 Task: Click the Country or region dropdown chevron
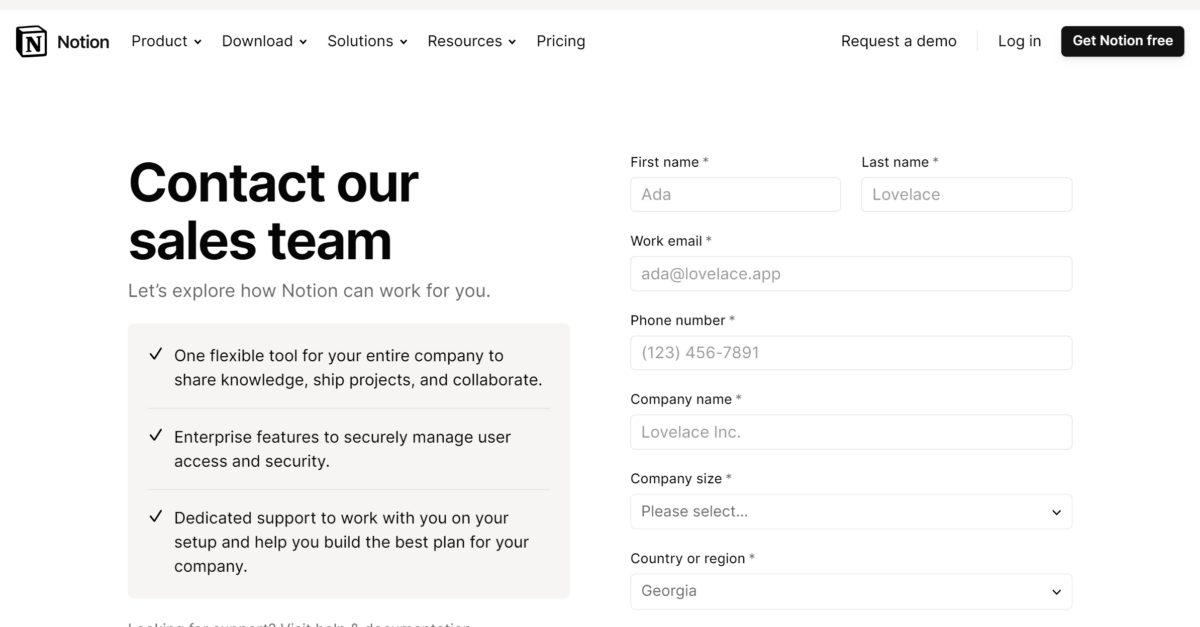click(x=1056, y=591)
